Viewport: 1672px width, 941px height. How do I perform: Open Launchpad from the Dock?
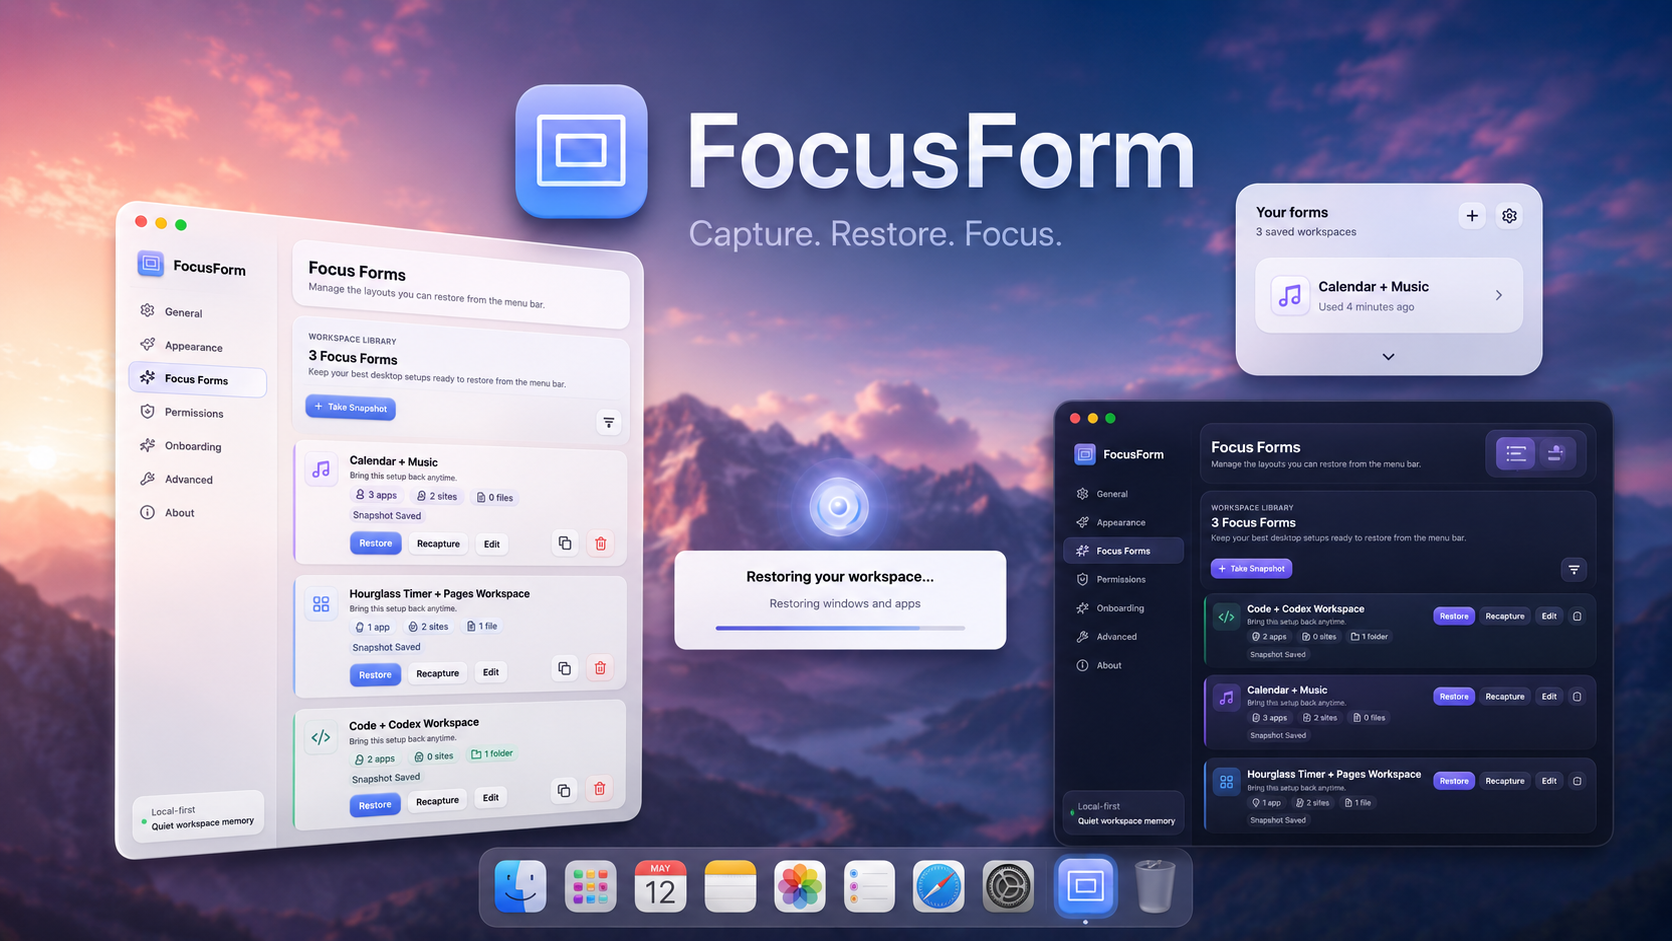[591, 886]
